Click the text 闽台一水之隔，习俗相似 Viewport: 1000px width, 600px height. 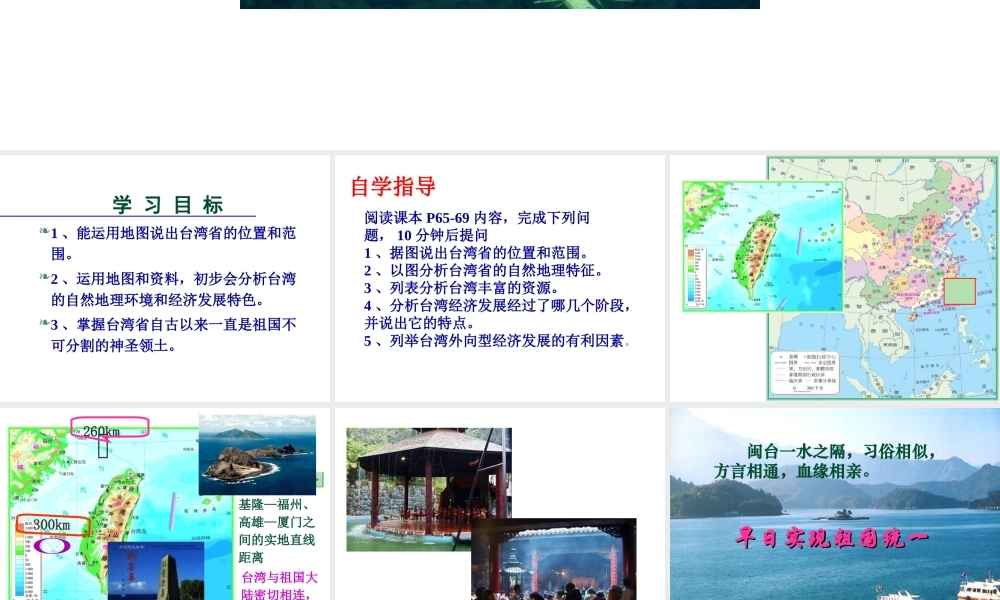point(842,451)
